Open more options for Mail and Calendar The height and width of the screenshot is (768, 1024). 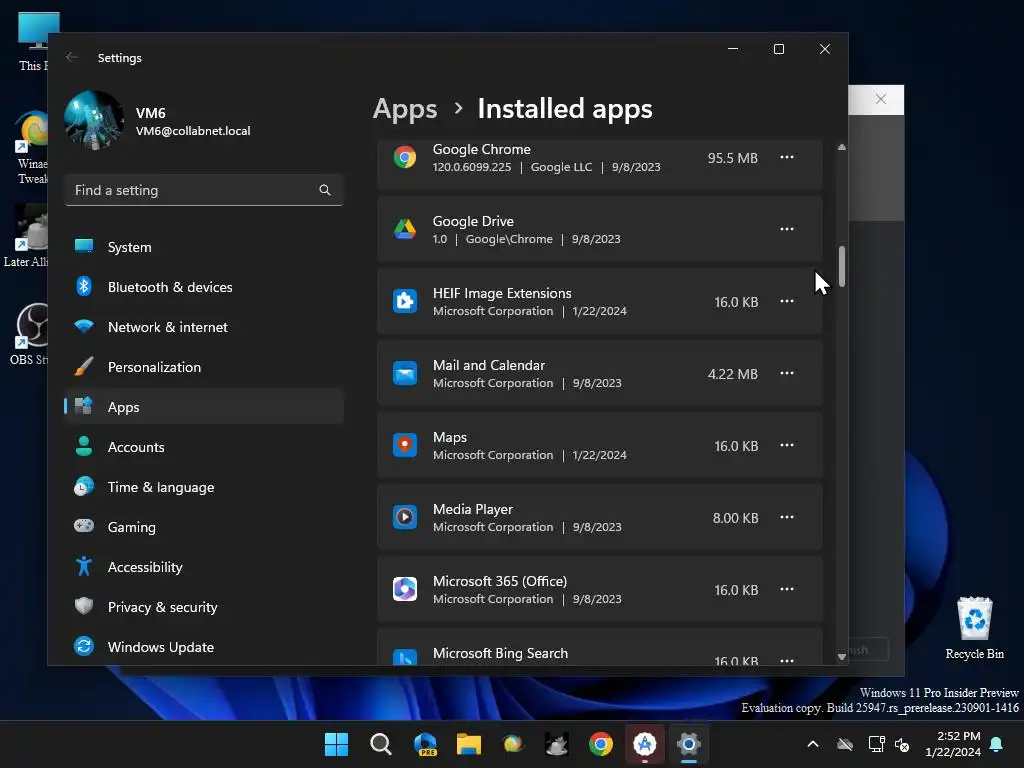pos(787,373)
